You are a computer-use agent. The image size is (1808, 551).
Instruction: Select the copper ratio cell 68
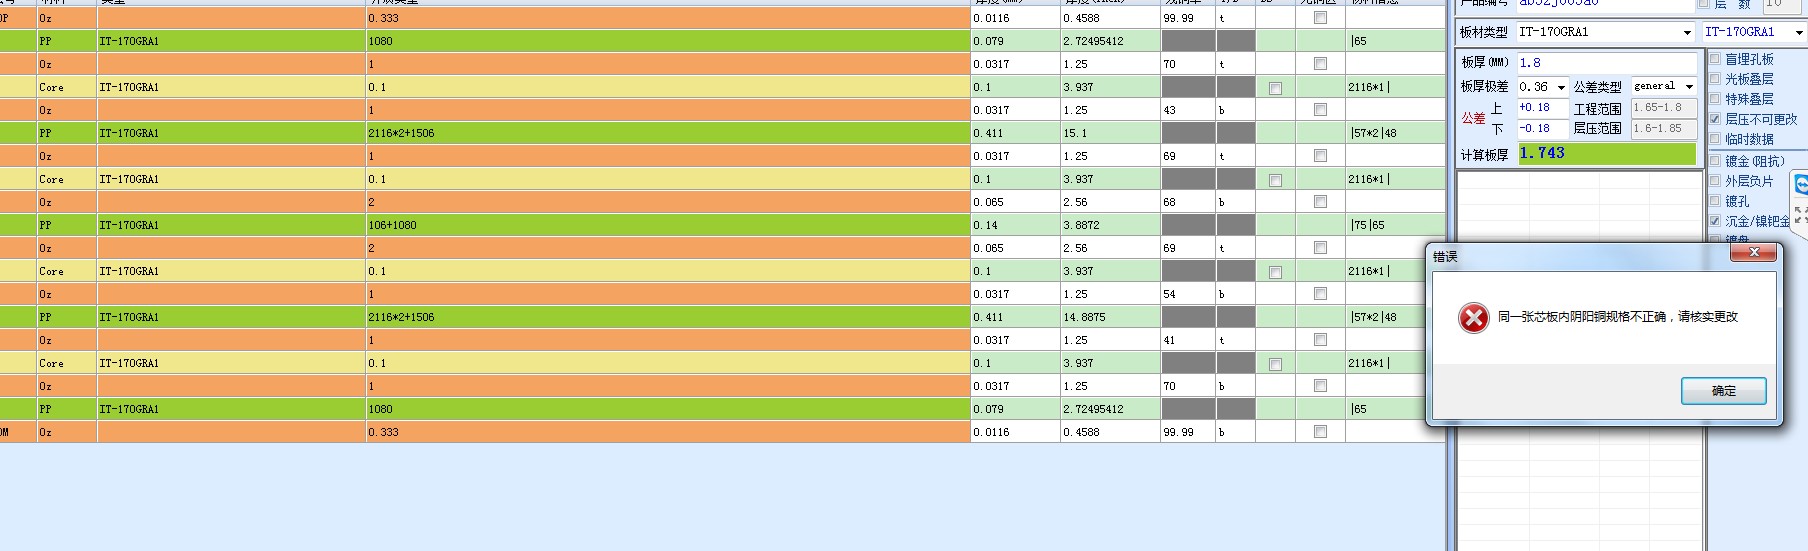1188,202
